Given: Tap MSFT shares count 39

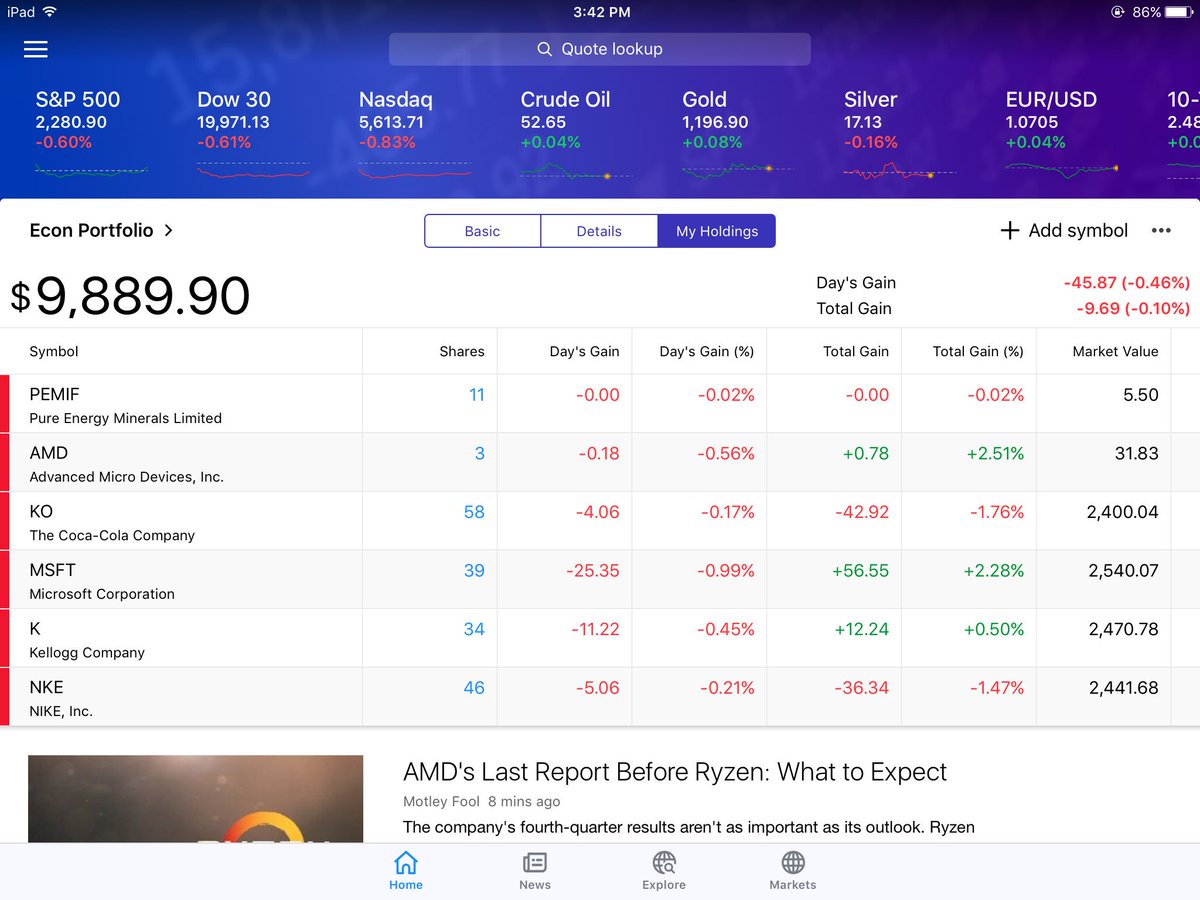Looking at the screenshot, I should coord(474,571).
